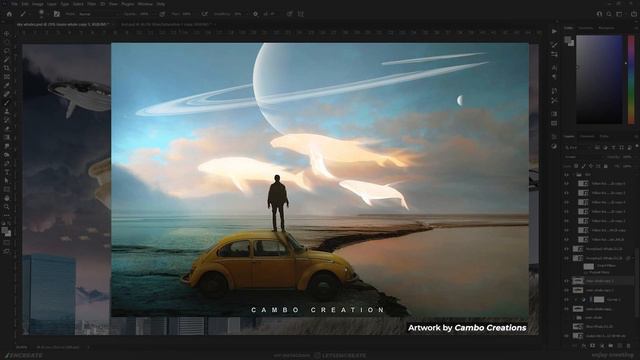Toggle layer filtering switch in Layers panel
640x360 pixels.
pyautogui.click(x=636, y=147)
